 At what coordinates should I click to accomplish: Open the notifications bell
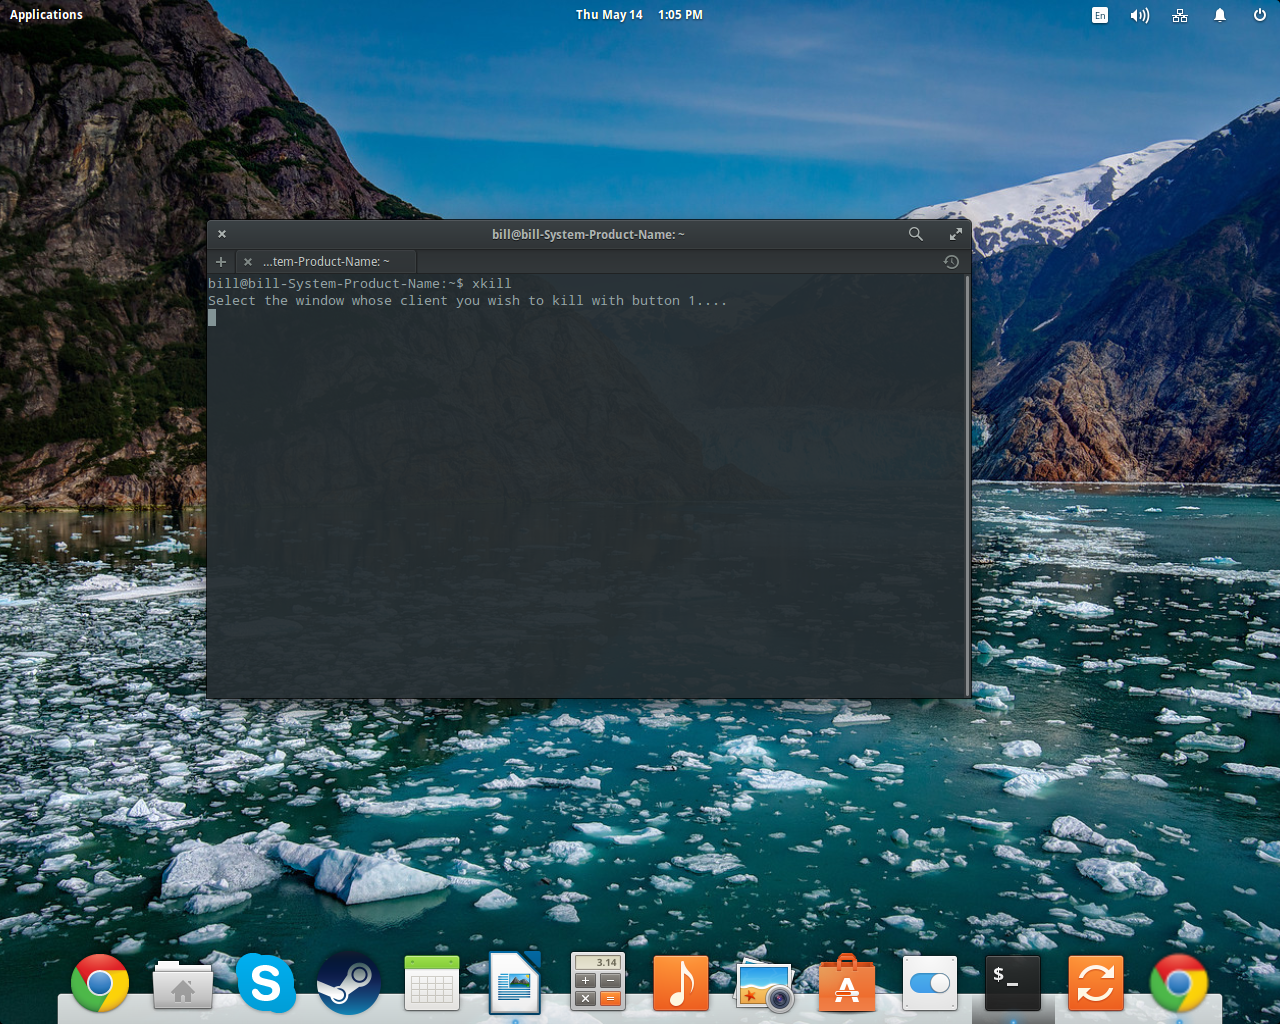pyautogui.click(x=1220, y=14)
